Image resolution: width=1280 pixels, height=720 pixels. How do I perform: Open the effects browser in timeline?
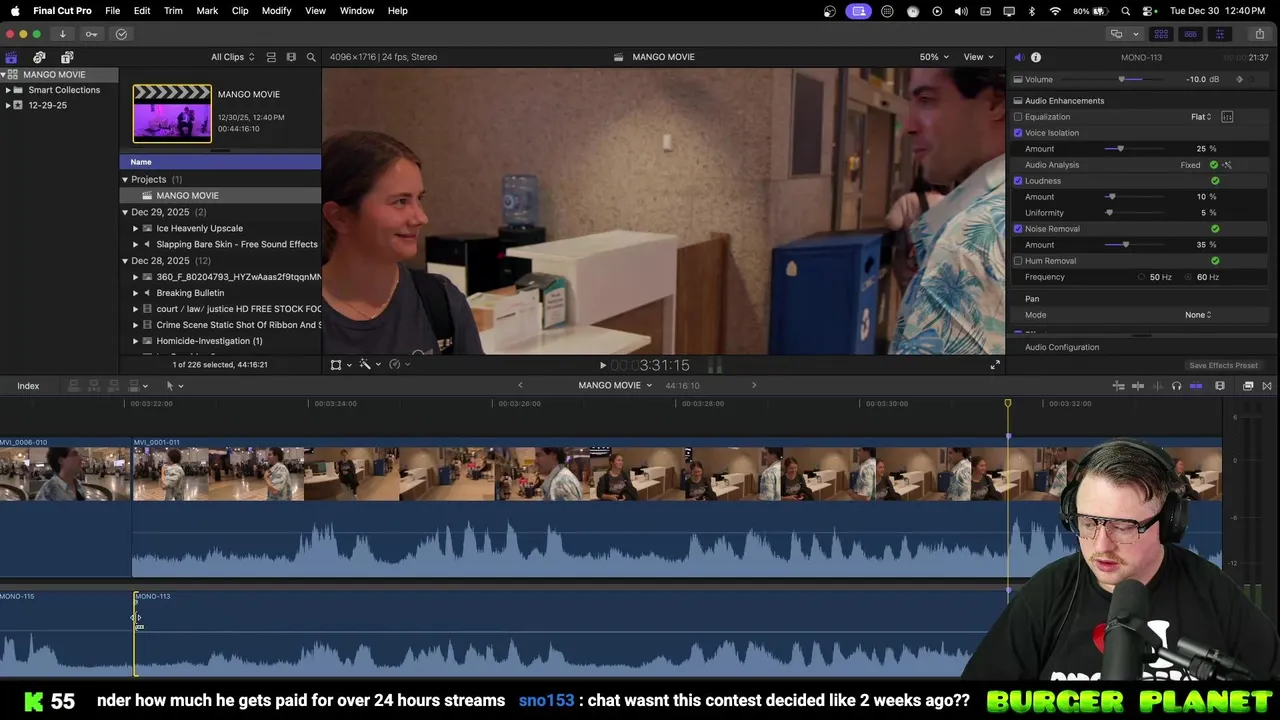(x=1248, y=386)
